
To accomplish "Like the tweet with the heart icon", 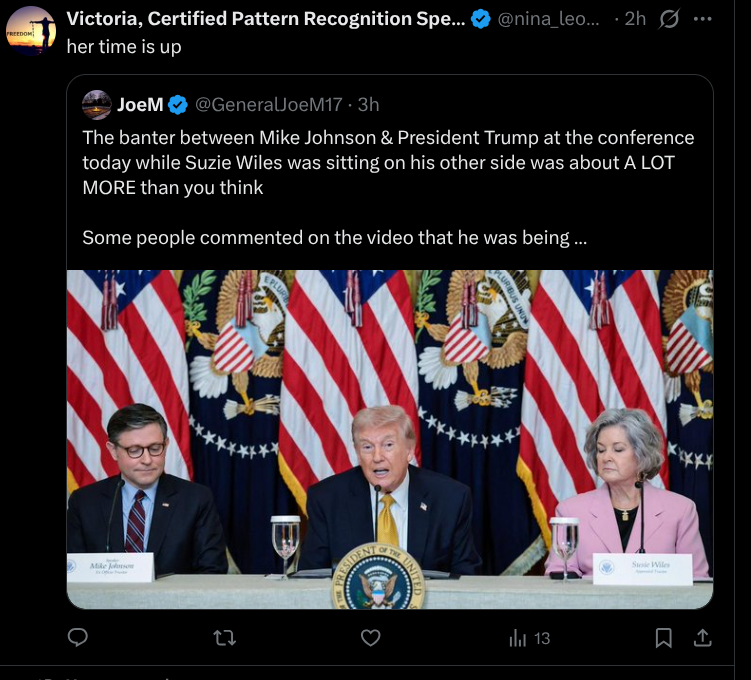I will pyautogui.click(x=371, y=637).
